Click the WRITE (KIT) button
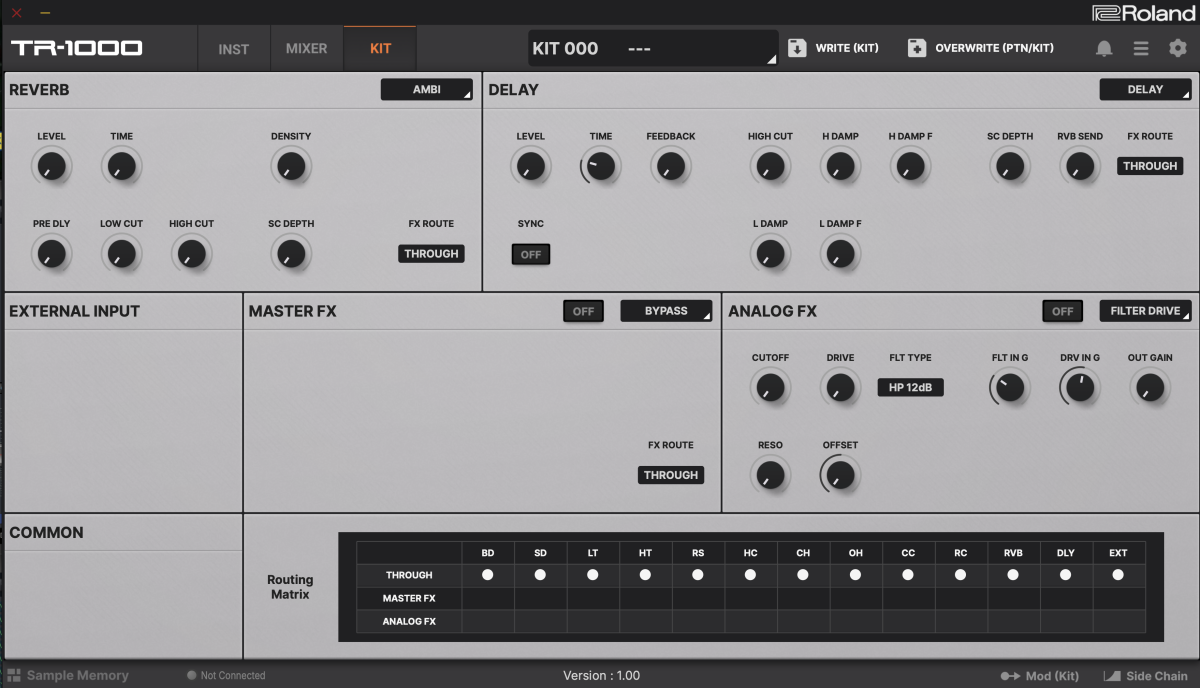 (x=833, y=48)
